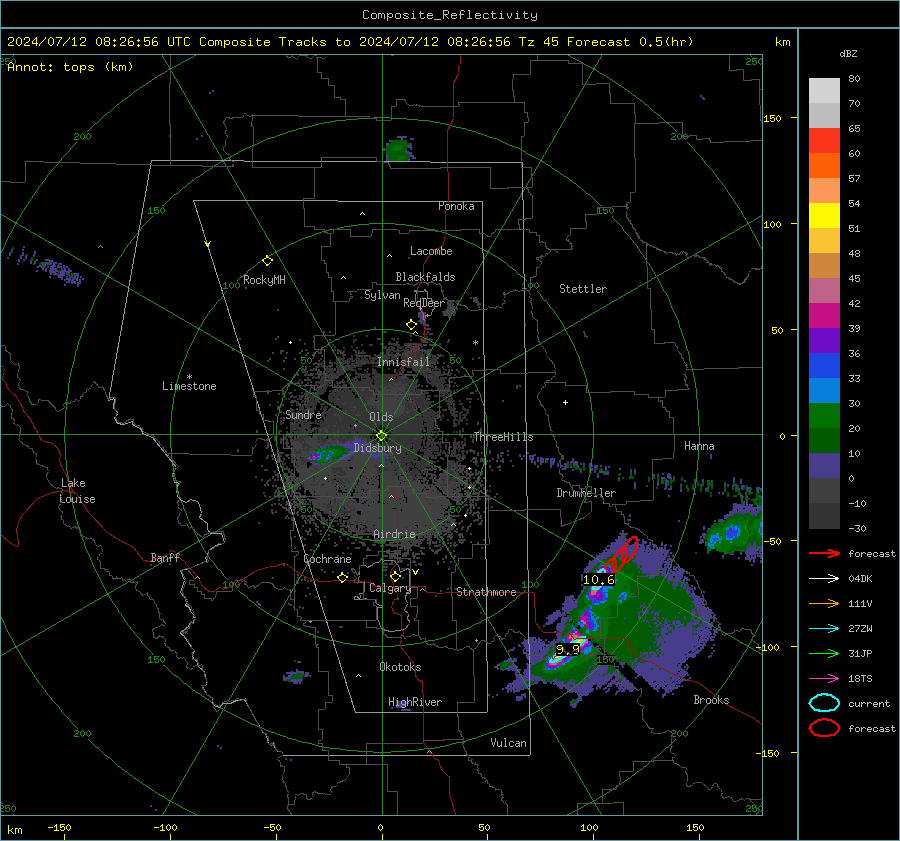
Task: Click the storm top label 9.9
Action: (568, 649)
